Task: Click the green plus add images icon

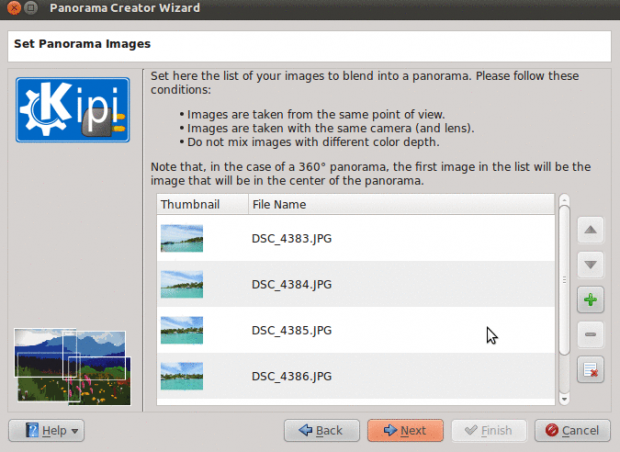Action: 590,299
